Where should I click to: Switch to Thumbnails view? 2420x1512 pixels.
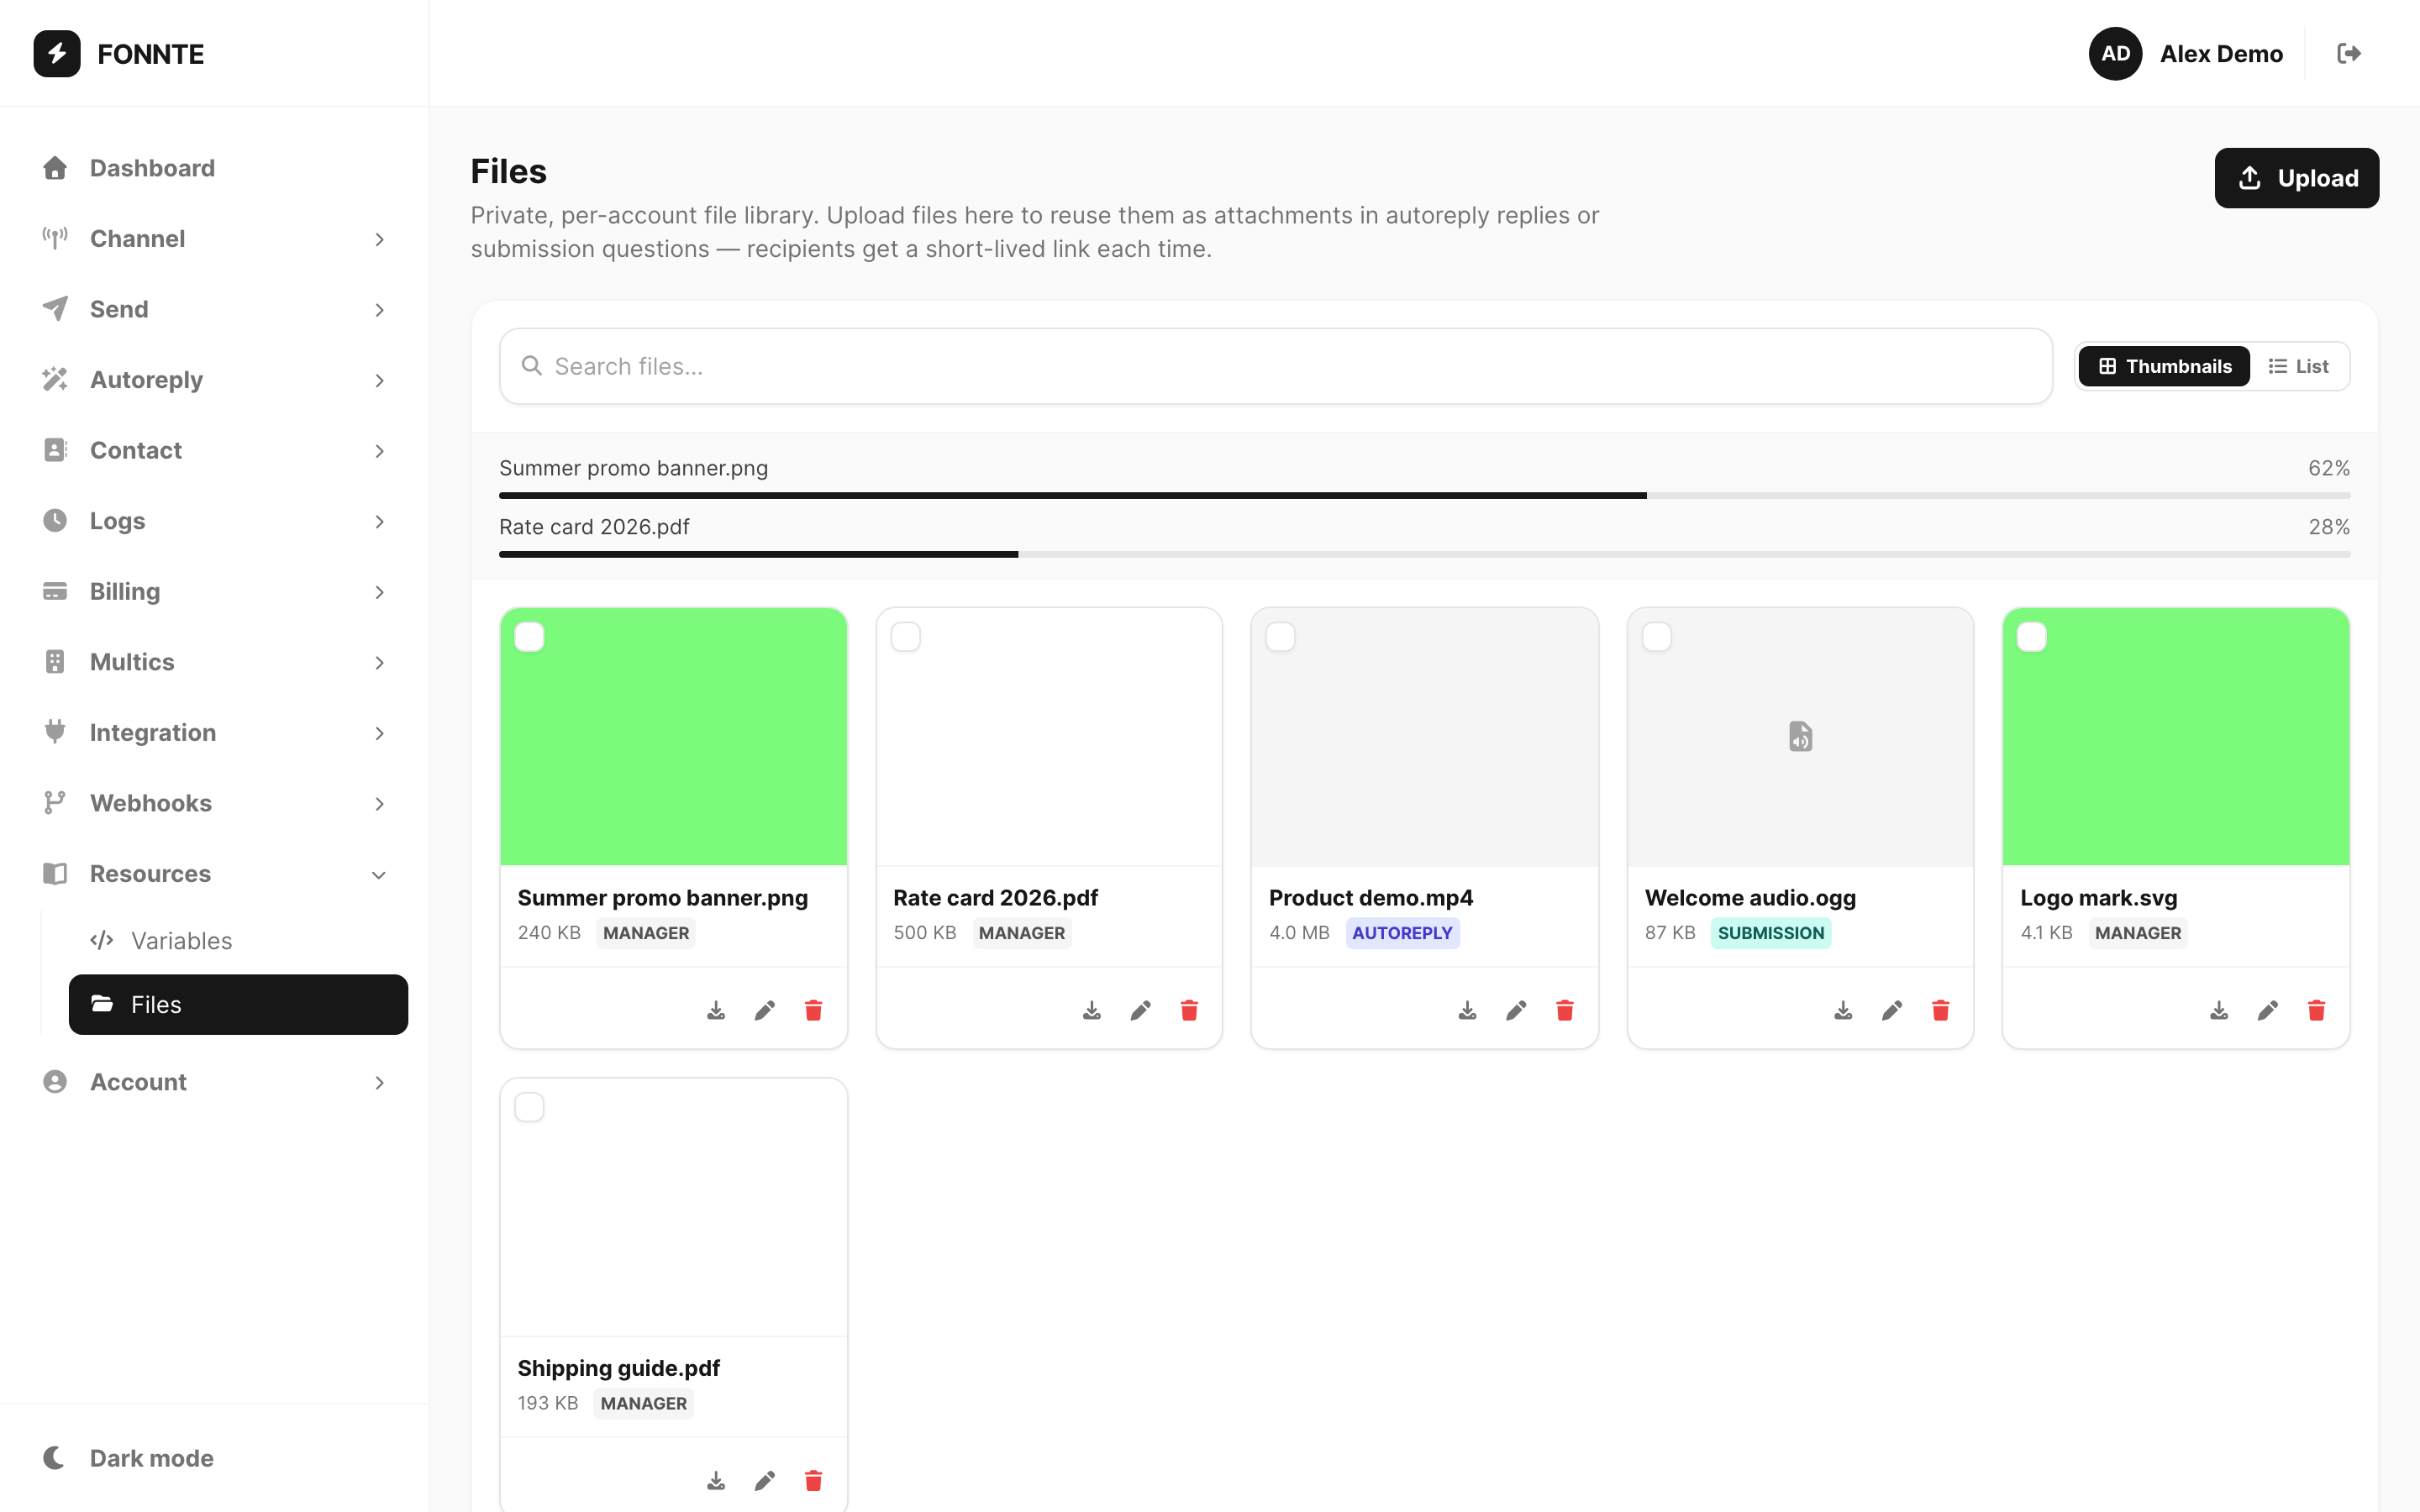[2164, 366]
